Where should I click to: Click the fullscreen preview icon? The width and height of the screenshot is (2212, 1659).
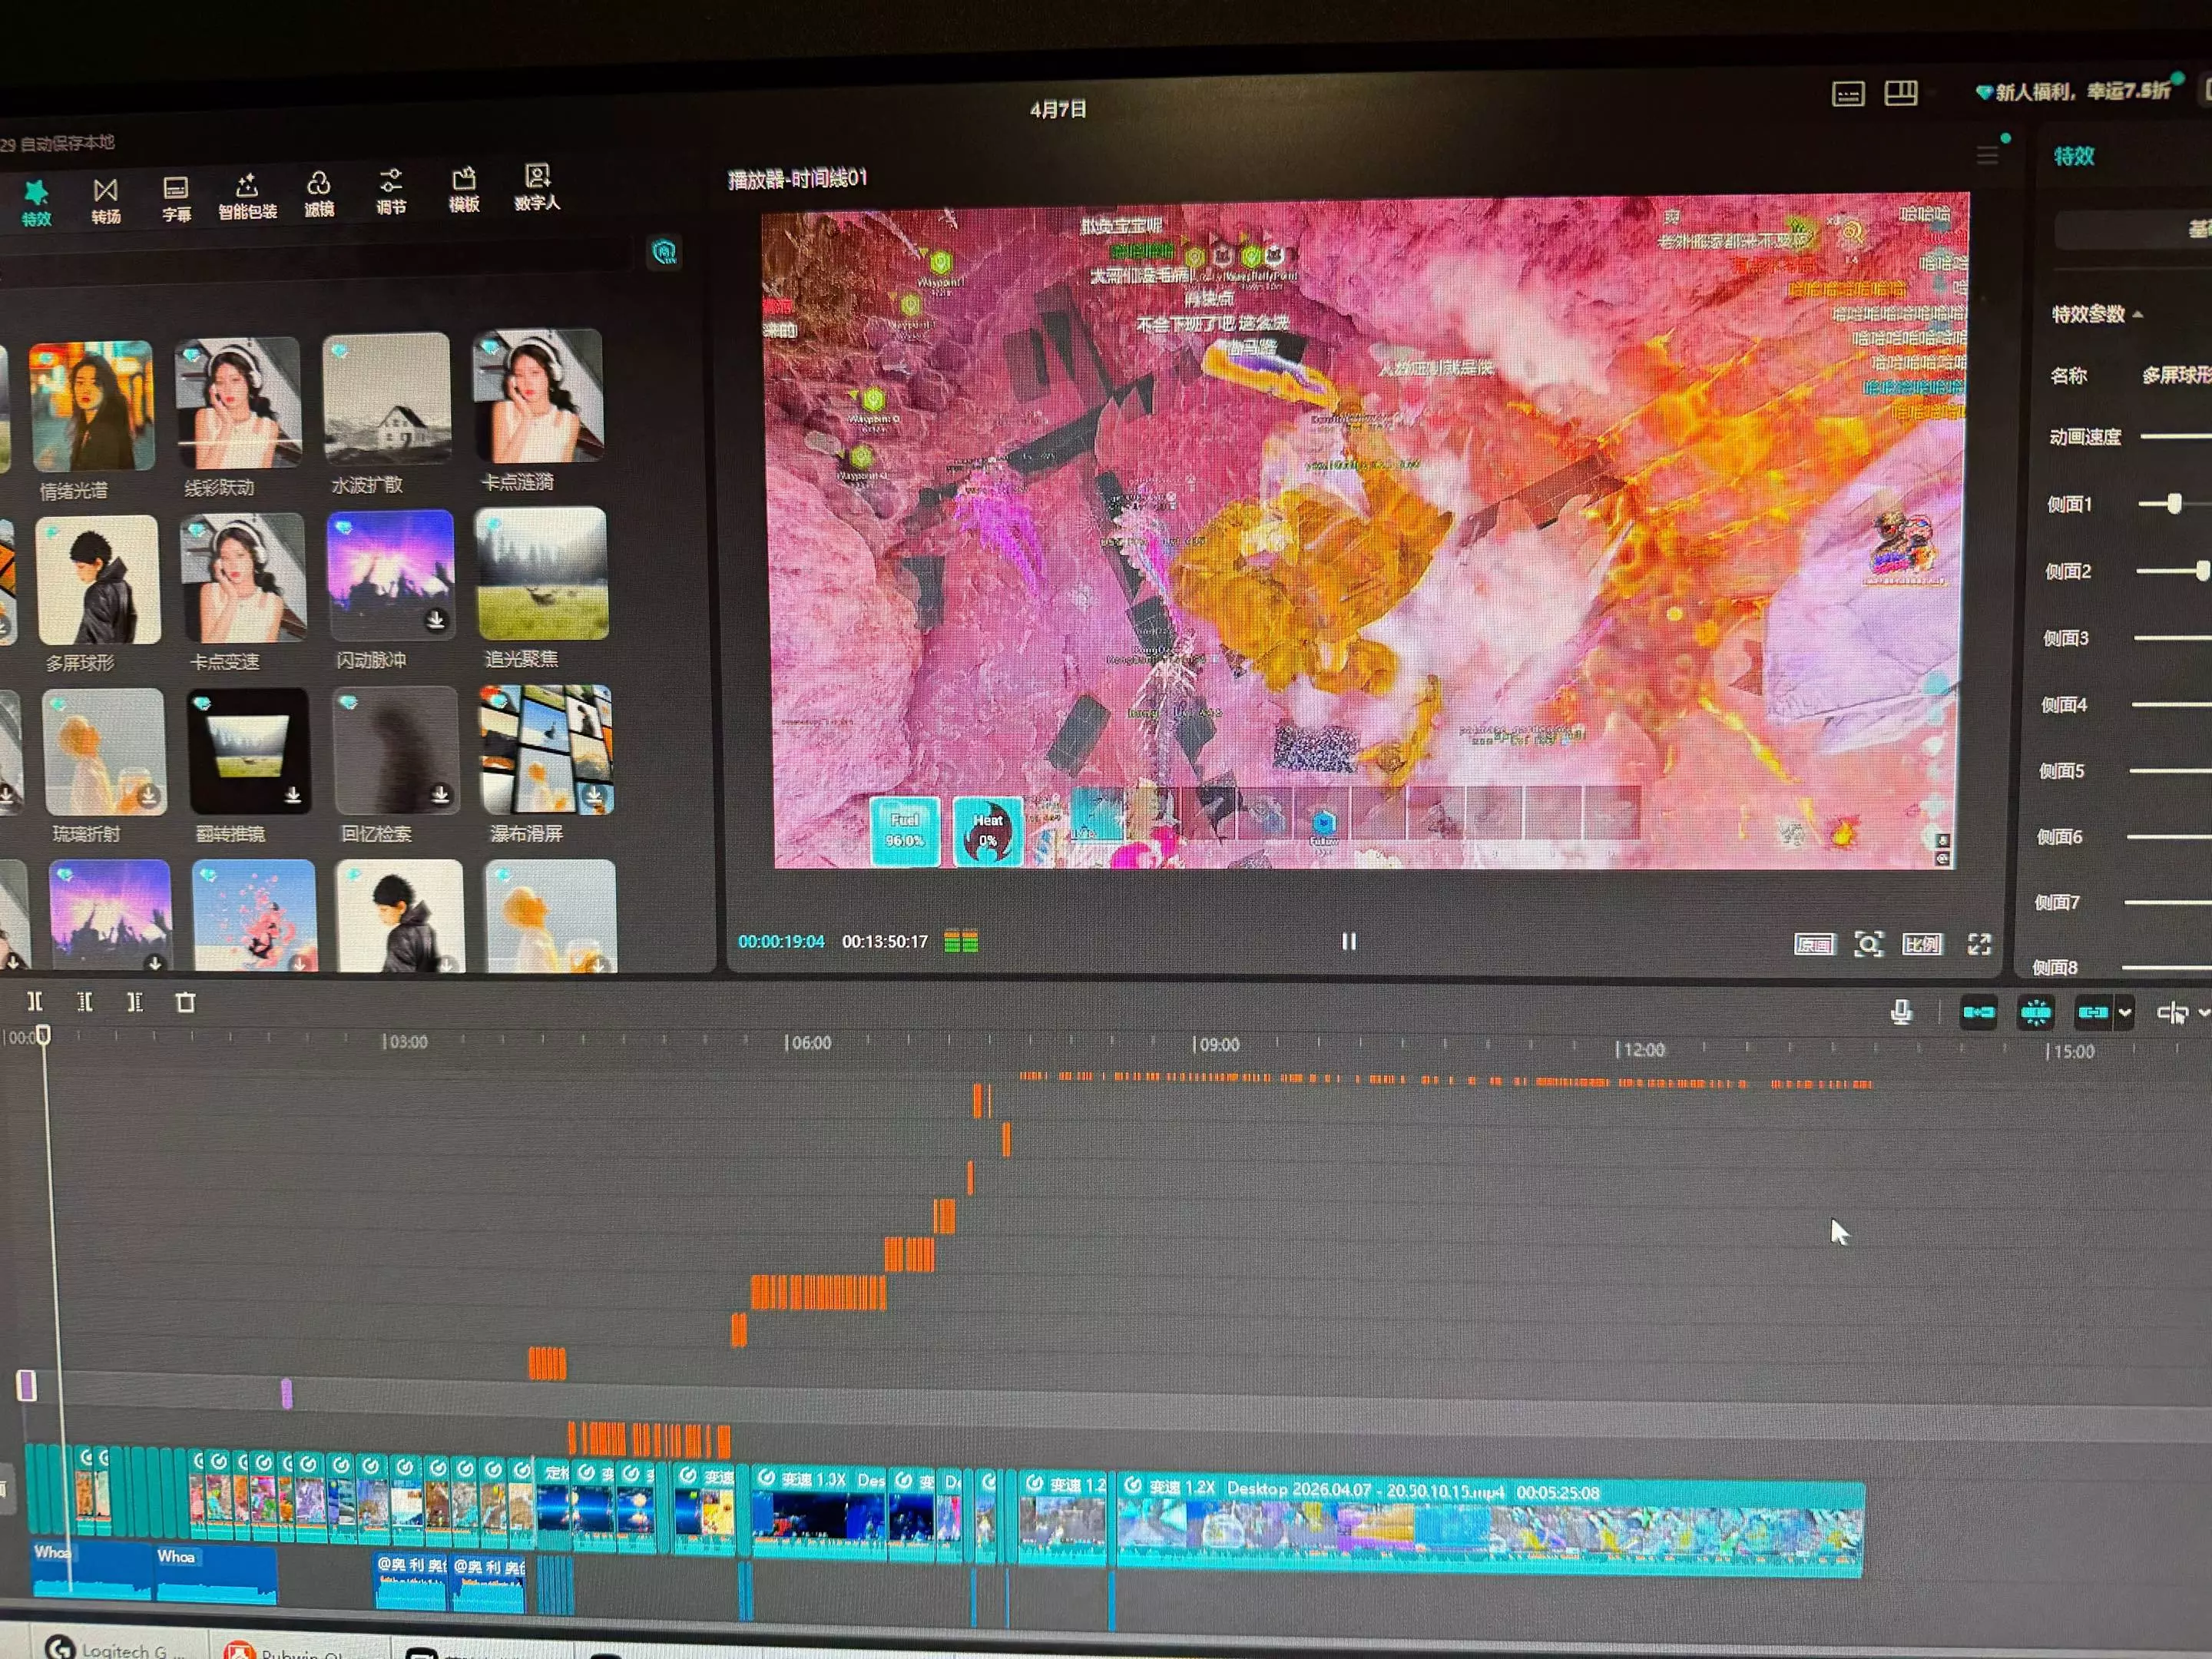[1979, 944]
